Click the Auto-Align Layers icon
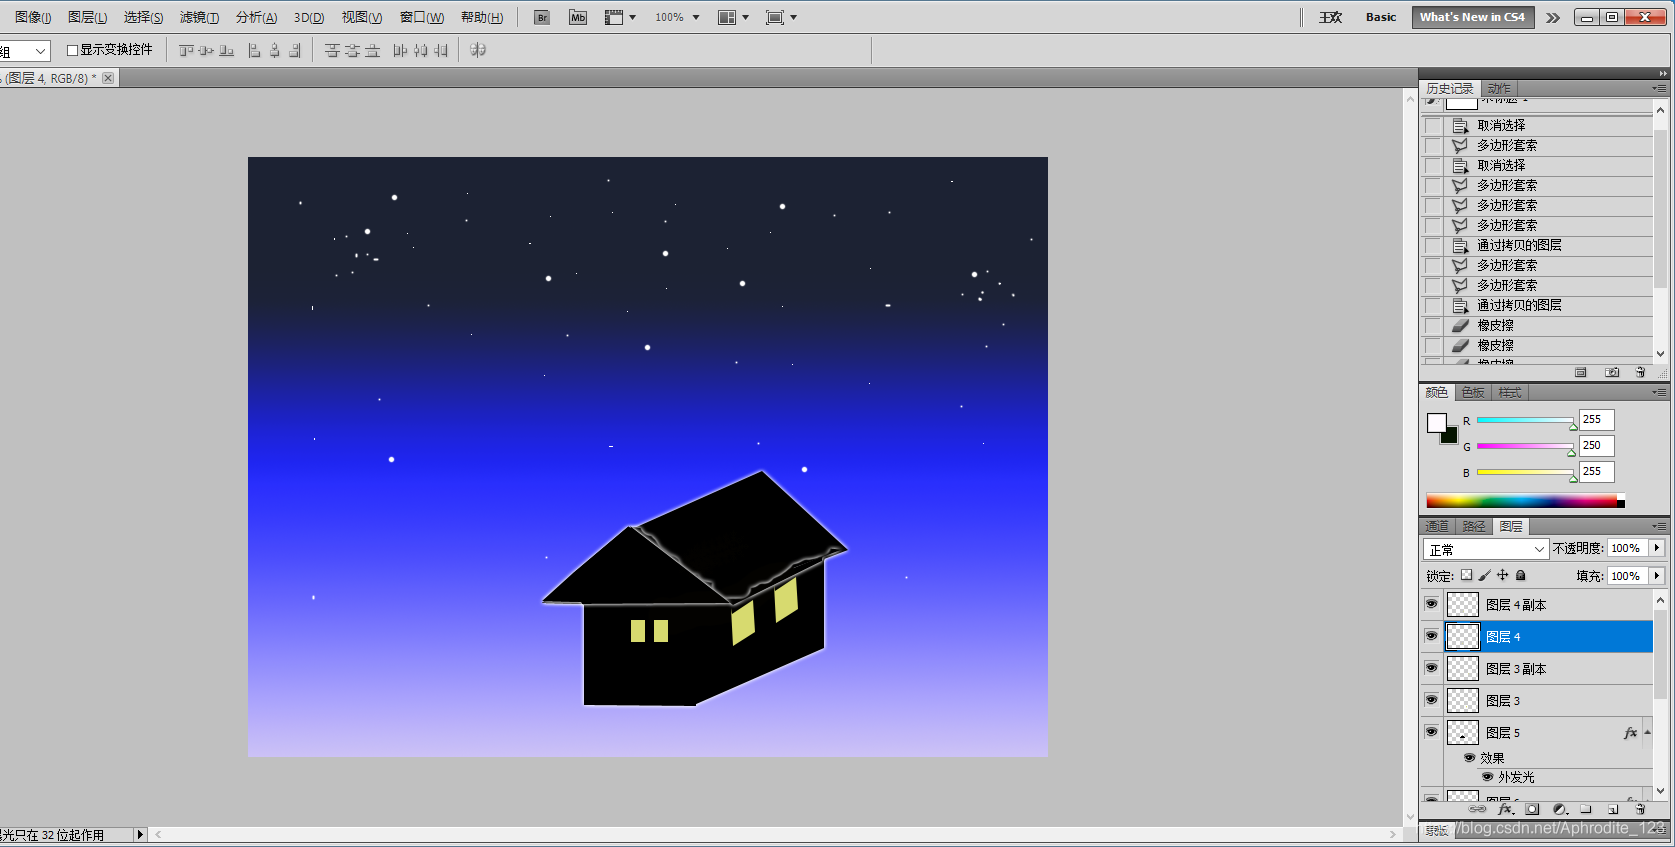This screenshot has width=1675, height=847. [x=478, y=50]
